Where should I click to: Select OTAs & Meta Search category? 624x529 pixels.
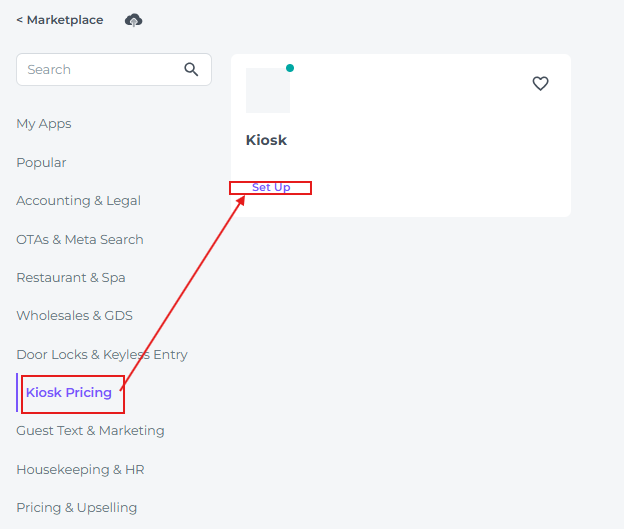click(80, 239)
